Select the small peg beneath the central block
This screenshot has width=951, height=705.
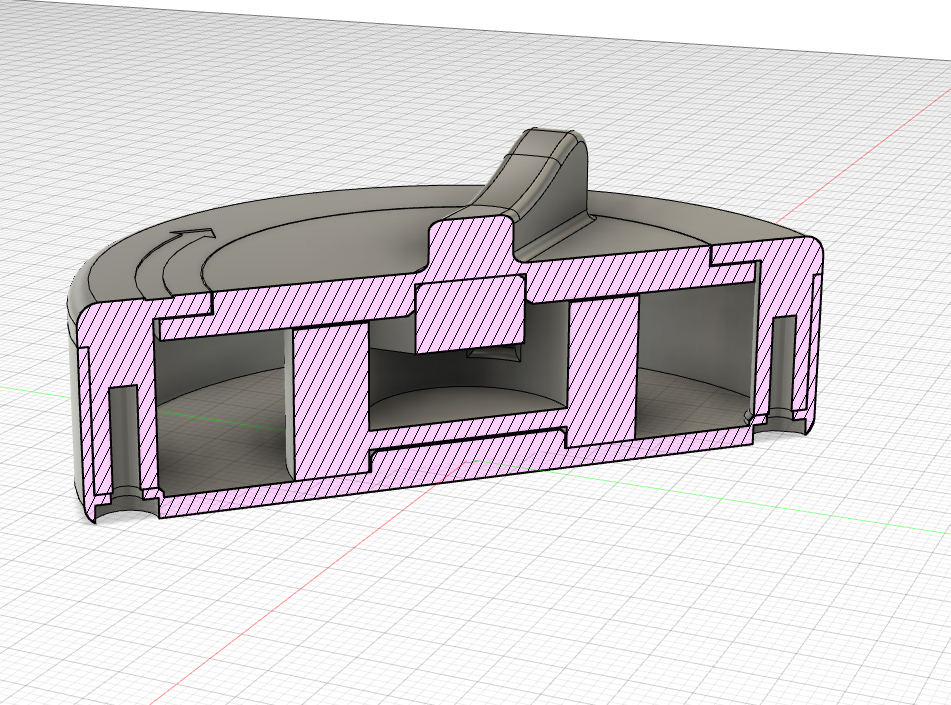490,353
